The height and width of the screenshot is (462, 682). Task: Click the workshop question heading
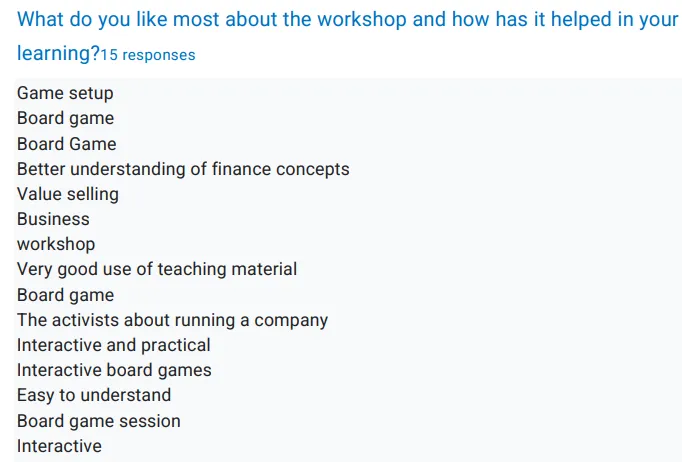[x=348, y=36]
